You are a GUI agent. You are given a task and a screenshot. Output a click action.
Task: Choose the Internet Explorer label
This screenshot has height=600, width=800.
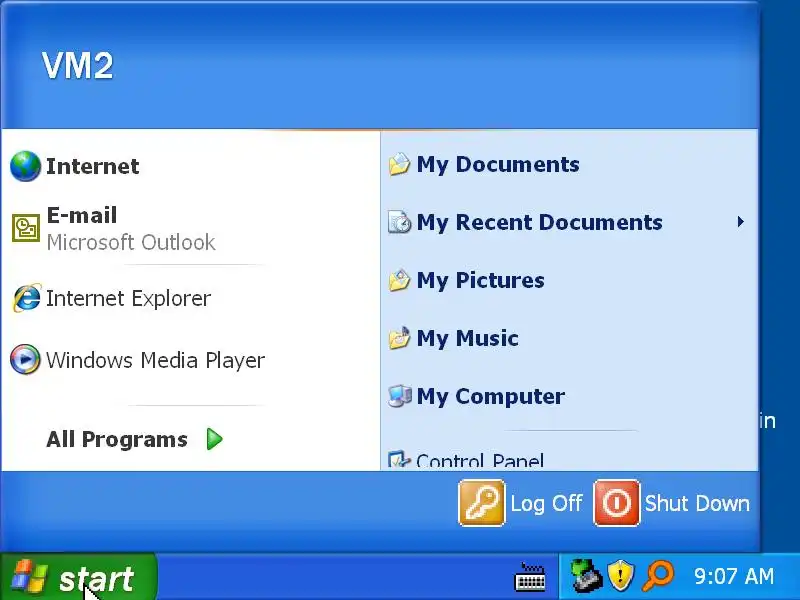(x=128, y=298)
